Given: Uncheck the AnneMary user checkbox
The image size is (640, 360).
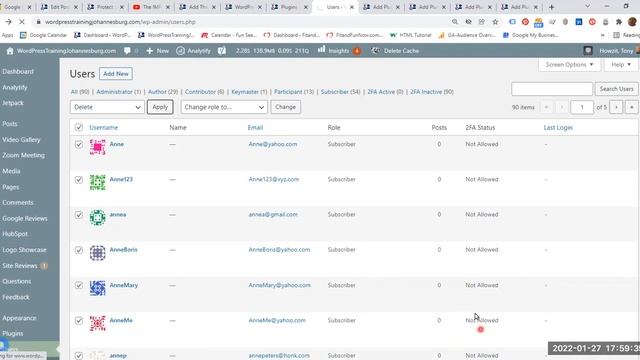Looking at the screenshot, I should point(79,285).
